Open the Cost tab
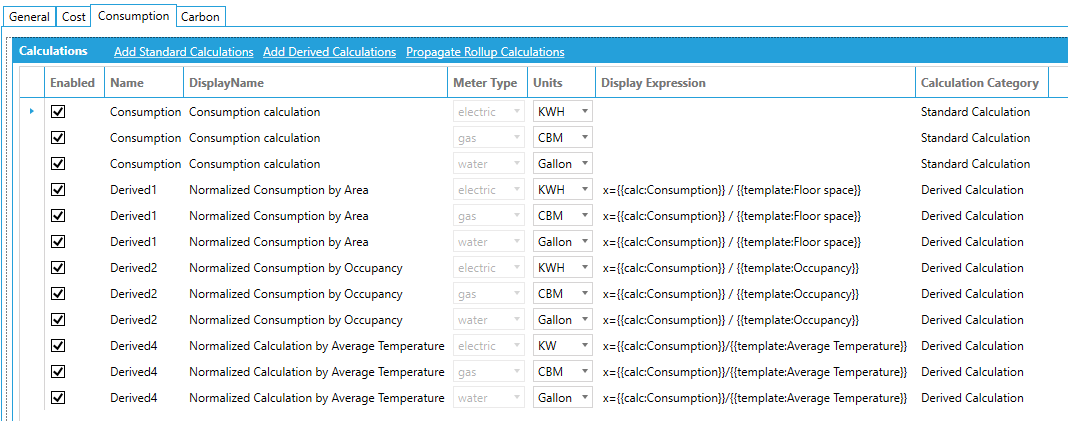The height and width of the screenshot is (421, 1068). [x=74, y=17]
